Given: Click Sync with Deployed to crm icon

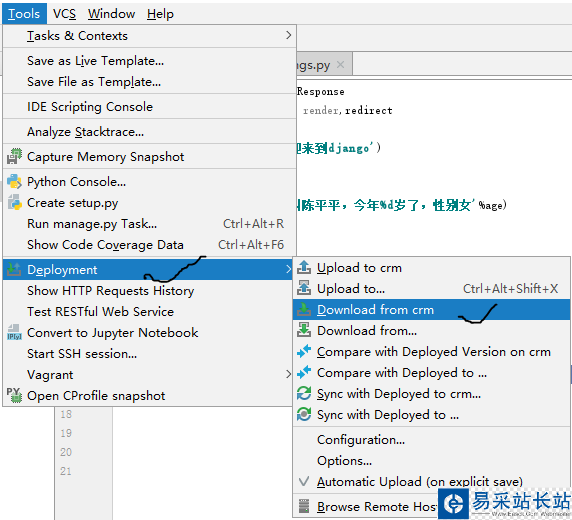Looking at the screenshot, I should (304, 393).
